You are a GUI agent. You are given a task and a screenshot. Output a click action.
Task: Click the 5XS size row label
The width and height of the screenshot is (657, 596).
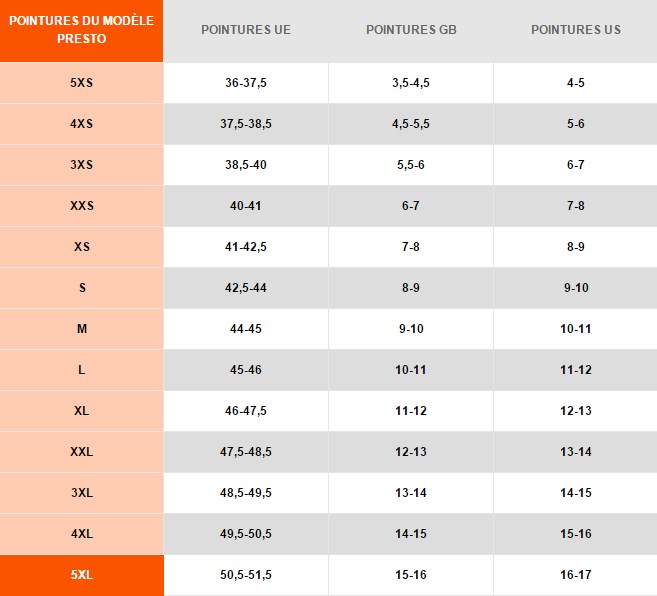(81, 83)
